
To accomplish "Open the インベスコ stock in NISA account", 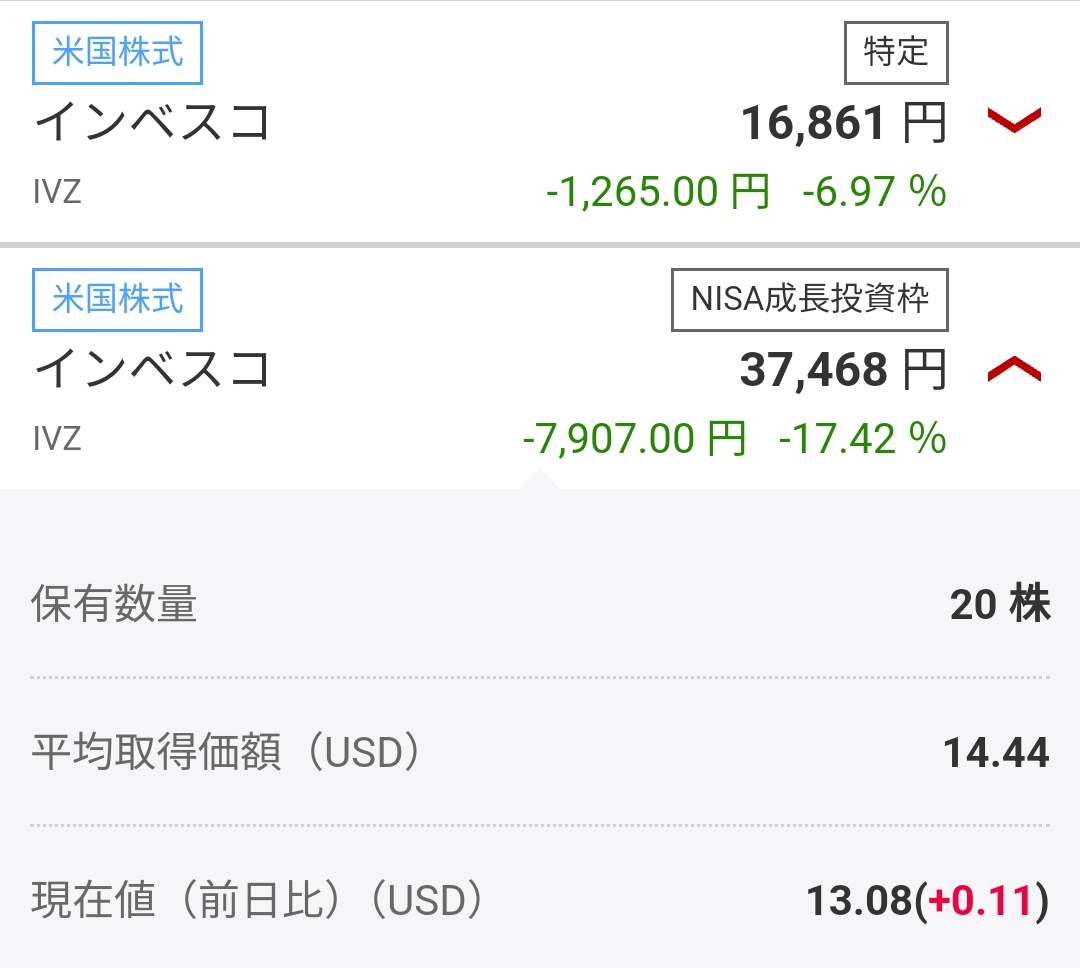I will [x=152, y=369].
